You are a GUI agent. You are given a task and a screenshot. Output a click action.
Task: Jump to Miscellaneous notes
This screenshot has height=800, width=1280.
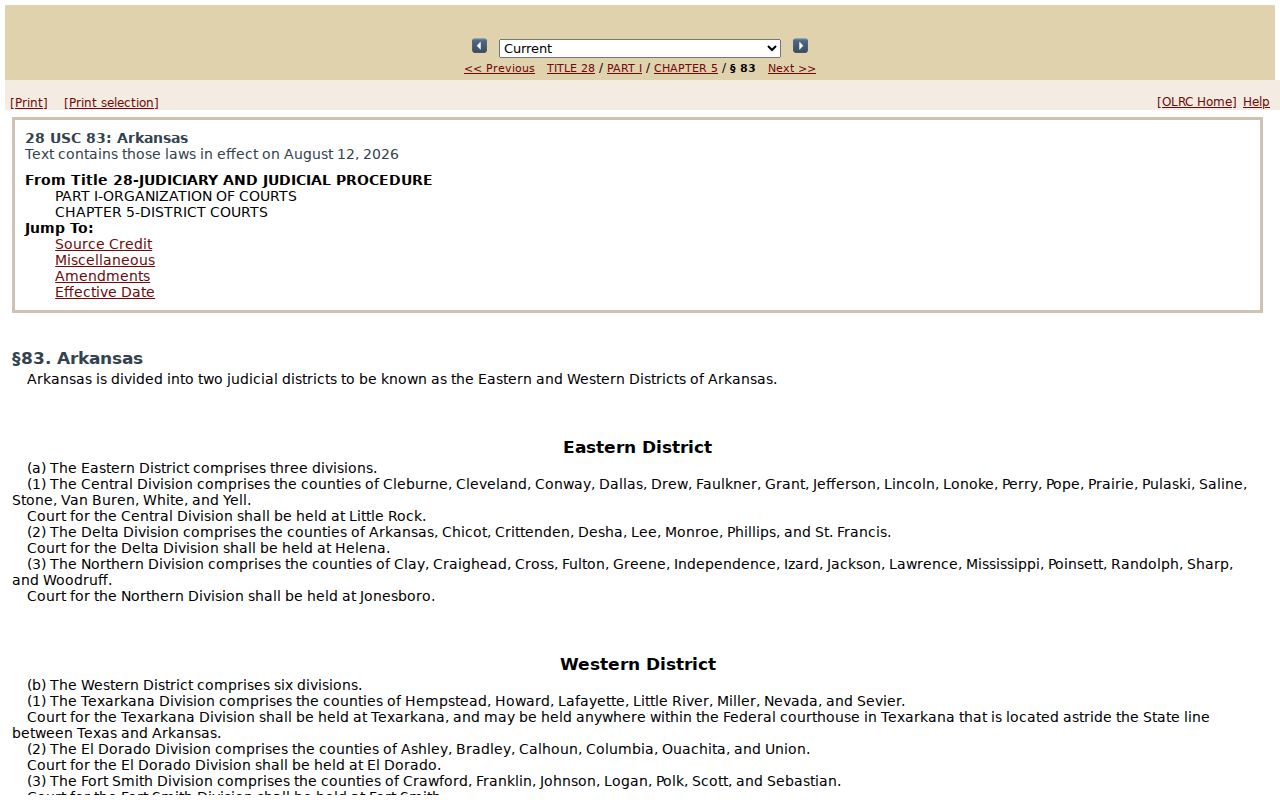coord(105,260)
